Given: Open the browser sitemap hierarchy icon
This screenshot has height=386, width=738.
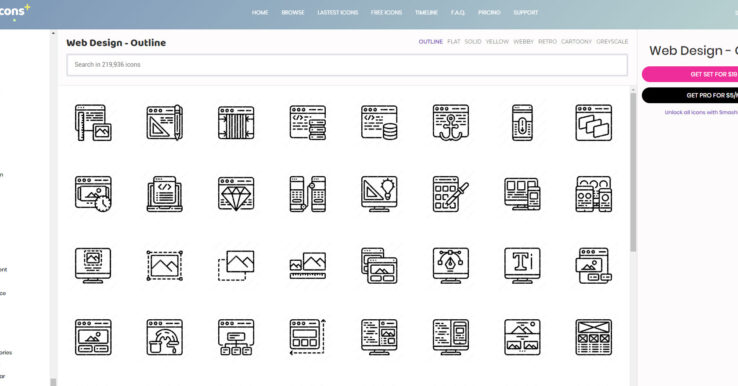Looking at the screenshot, I should point(236,337).
